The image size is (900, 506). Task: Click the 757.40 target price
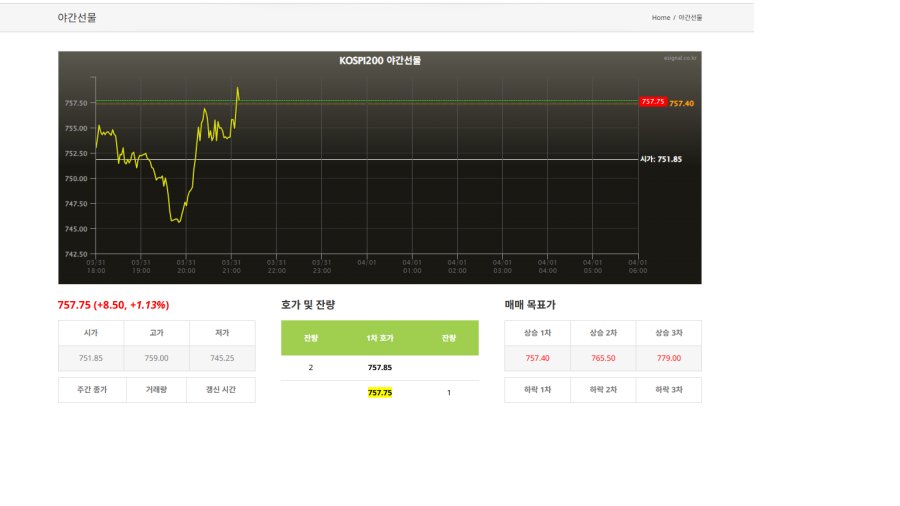point(537,358)
